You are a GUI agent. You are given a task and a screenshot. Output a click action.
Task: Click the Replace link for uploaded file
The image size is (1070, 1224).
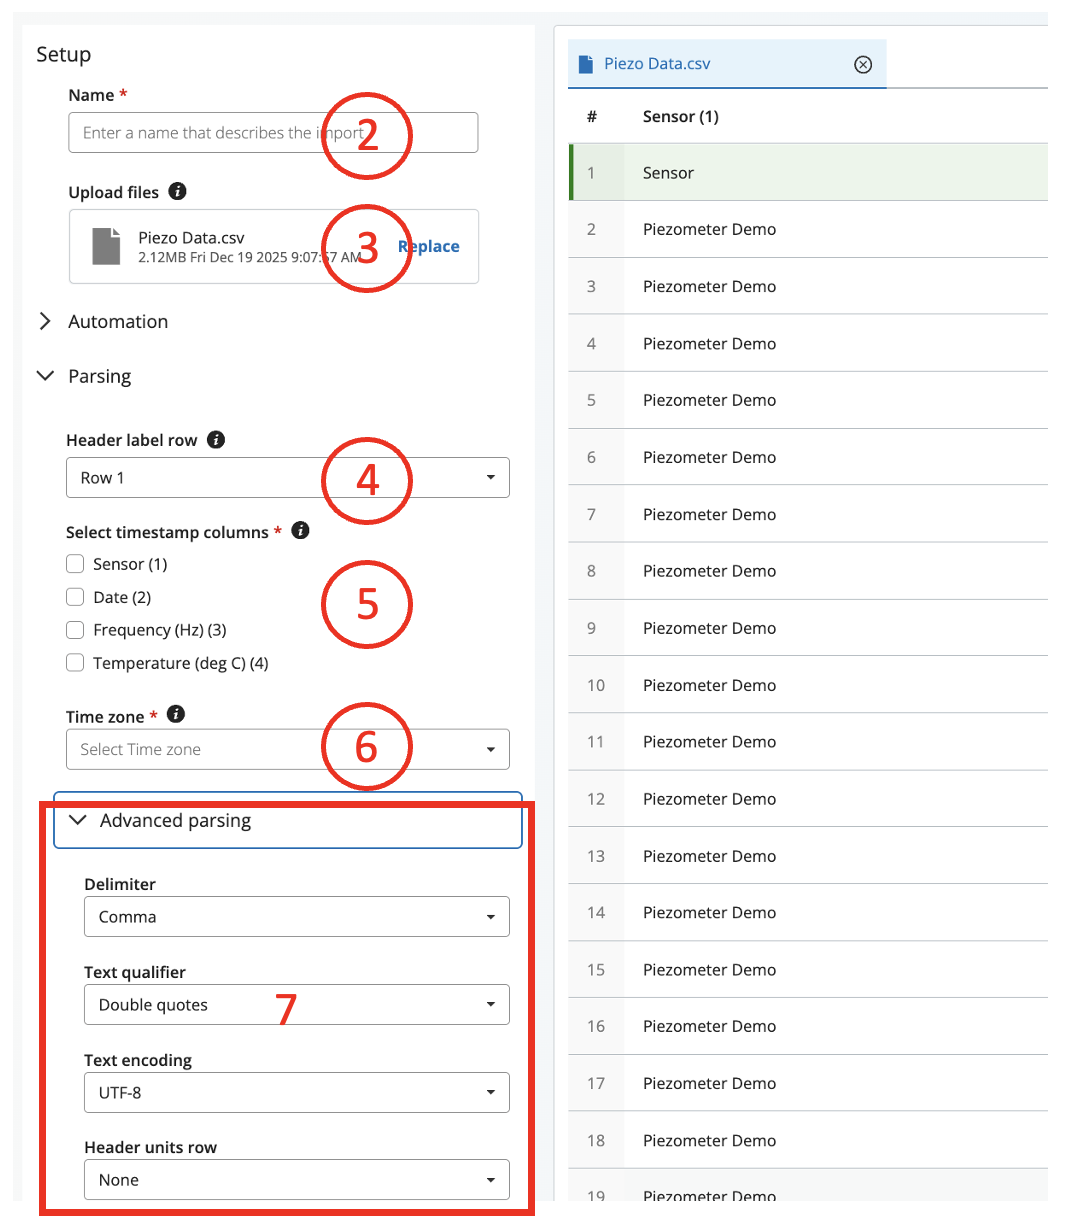click(x=432, y=247)
